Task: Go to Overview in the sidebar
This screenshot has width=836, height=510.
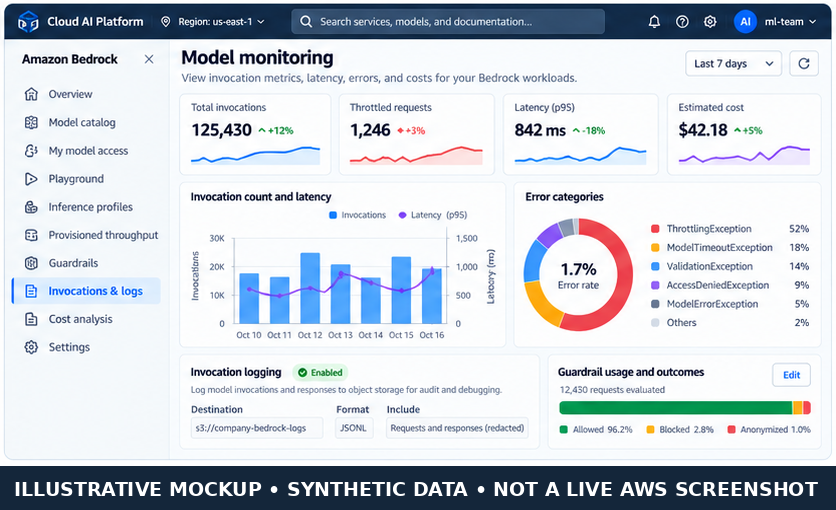Action: pos(85,94)
